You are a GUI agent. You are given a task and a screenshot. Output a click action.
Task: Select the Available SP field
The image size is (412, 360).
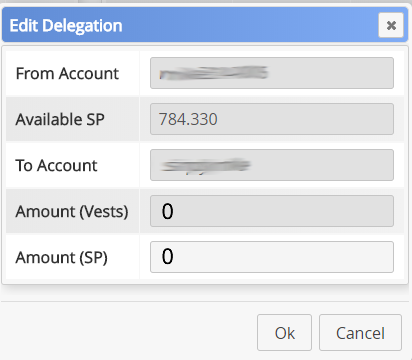(272, 119)
